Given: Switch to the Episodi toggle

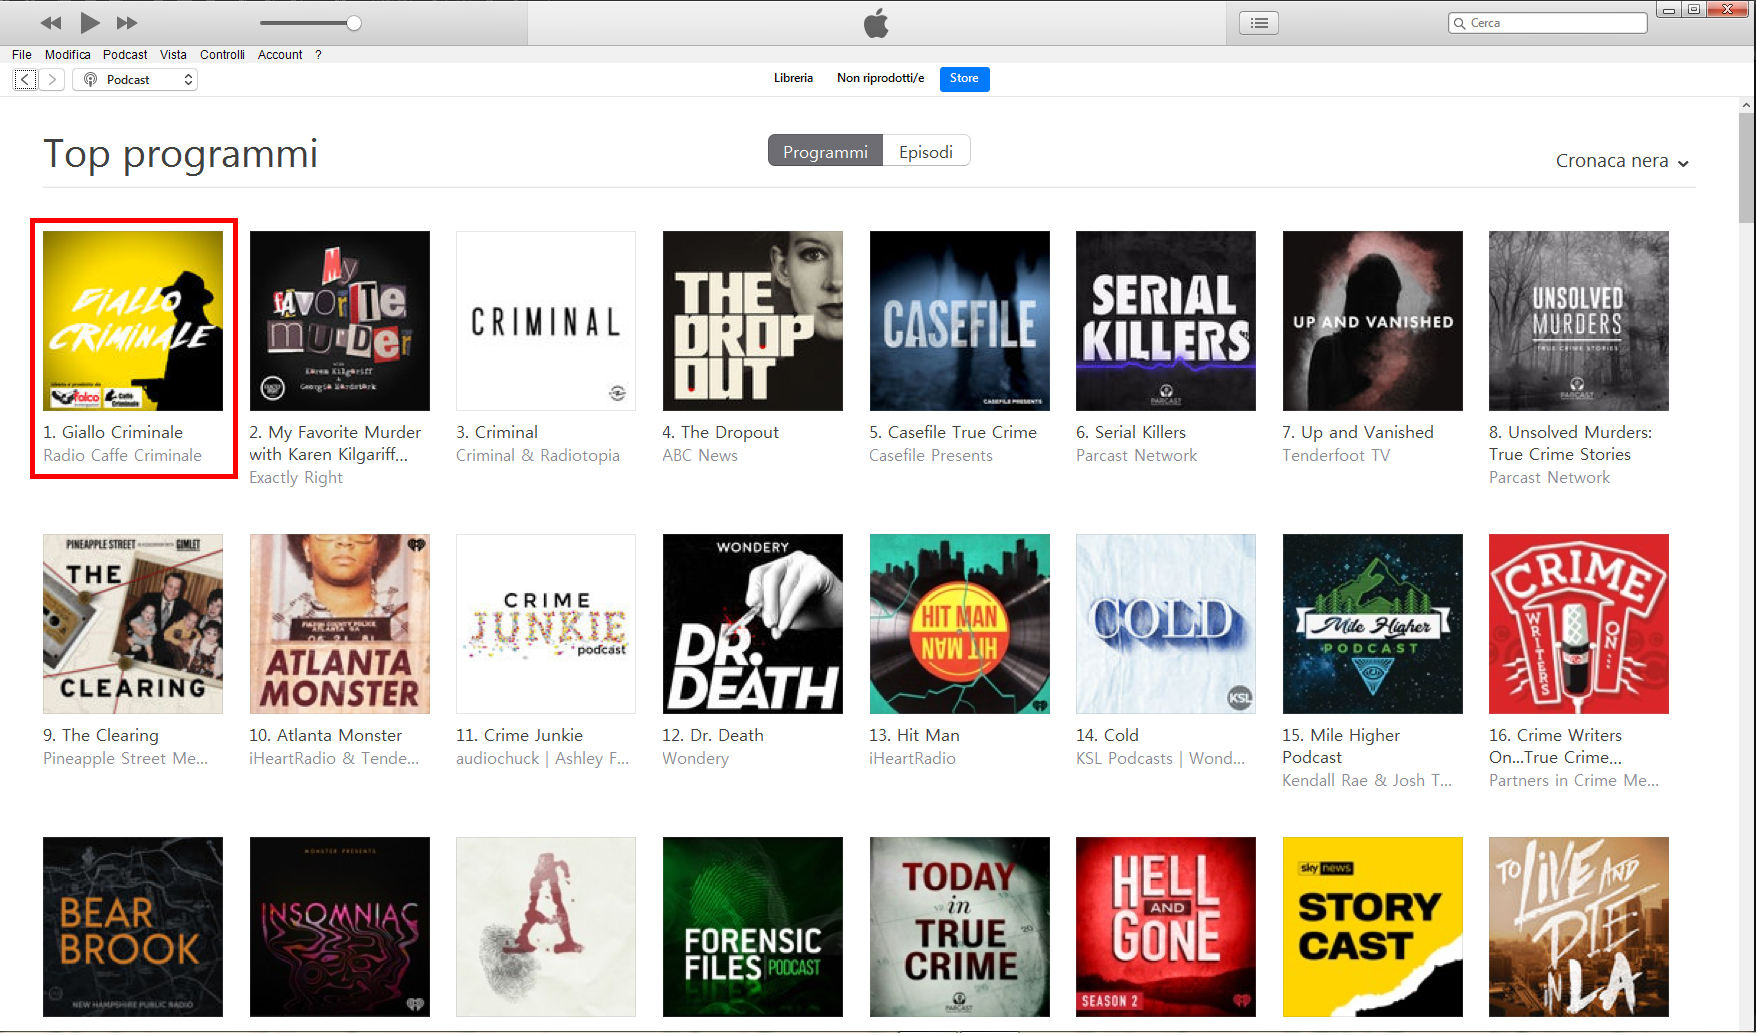Looking at the screenshot, I should pos(926,151).
